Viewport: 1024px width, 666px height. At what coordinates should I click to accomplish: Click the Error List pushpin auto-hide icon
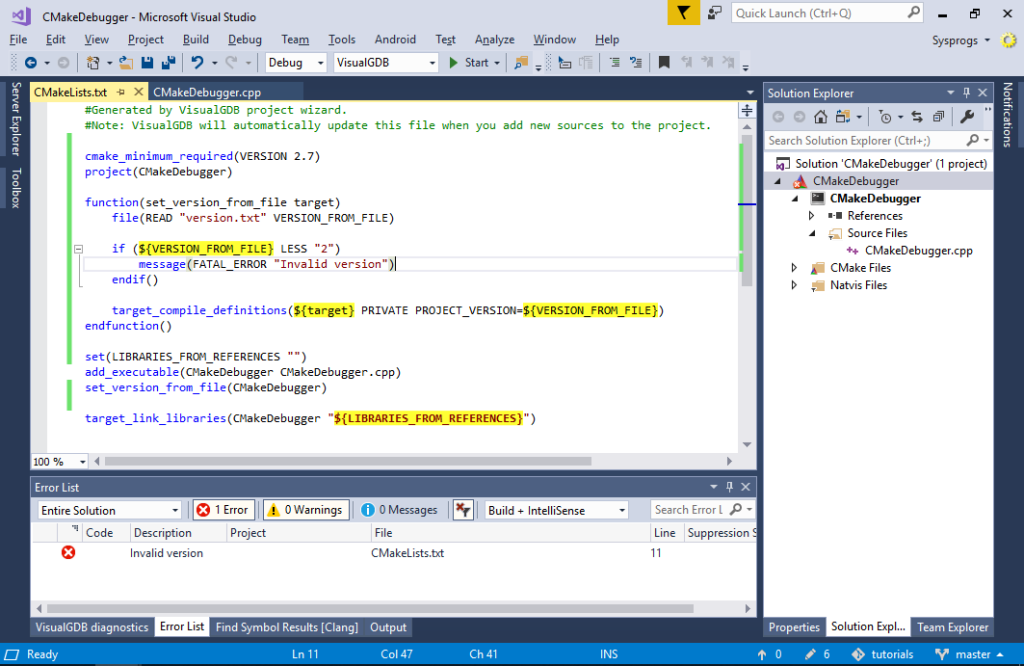[x=729, y=486]
